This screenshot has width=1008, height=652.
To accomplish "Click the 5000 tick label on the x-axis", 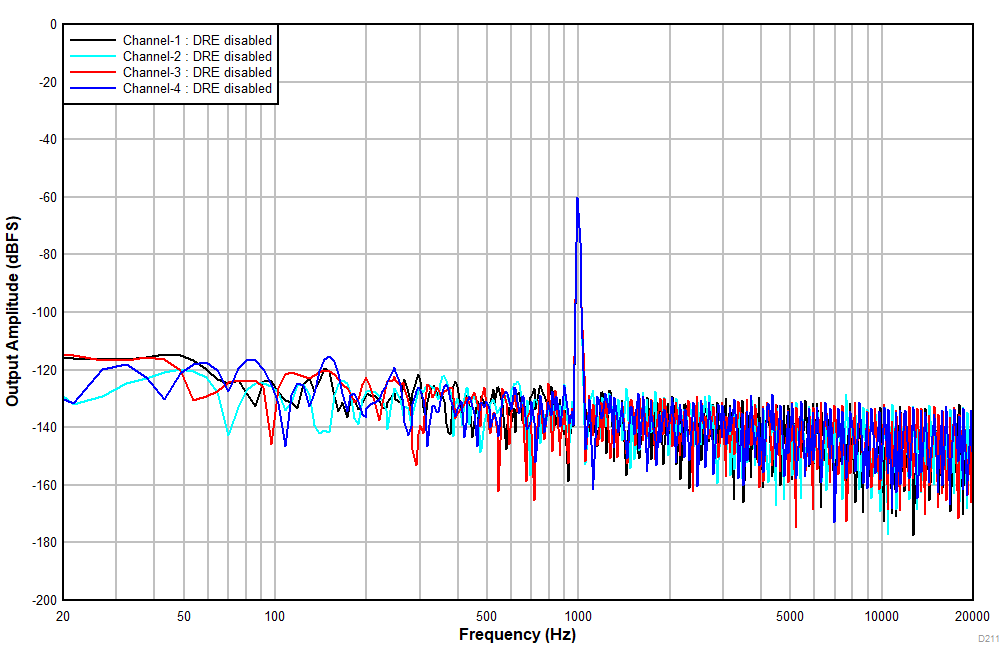I will point(790,615).
